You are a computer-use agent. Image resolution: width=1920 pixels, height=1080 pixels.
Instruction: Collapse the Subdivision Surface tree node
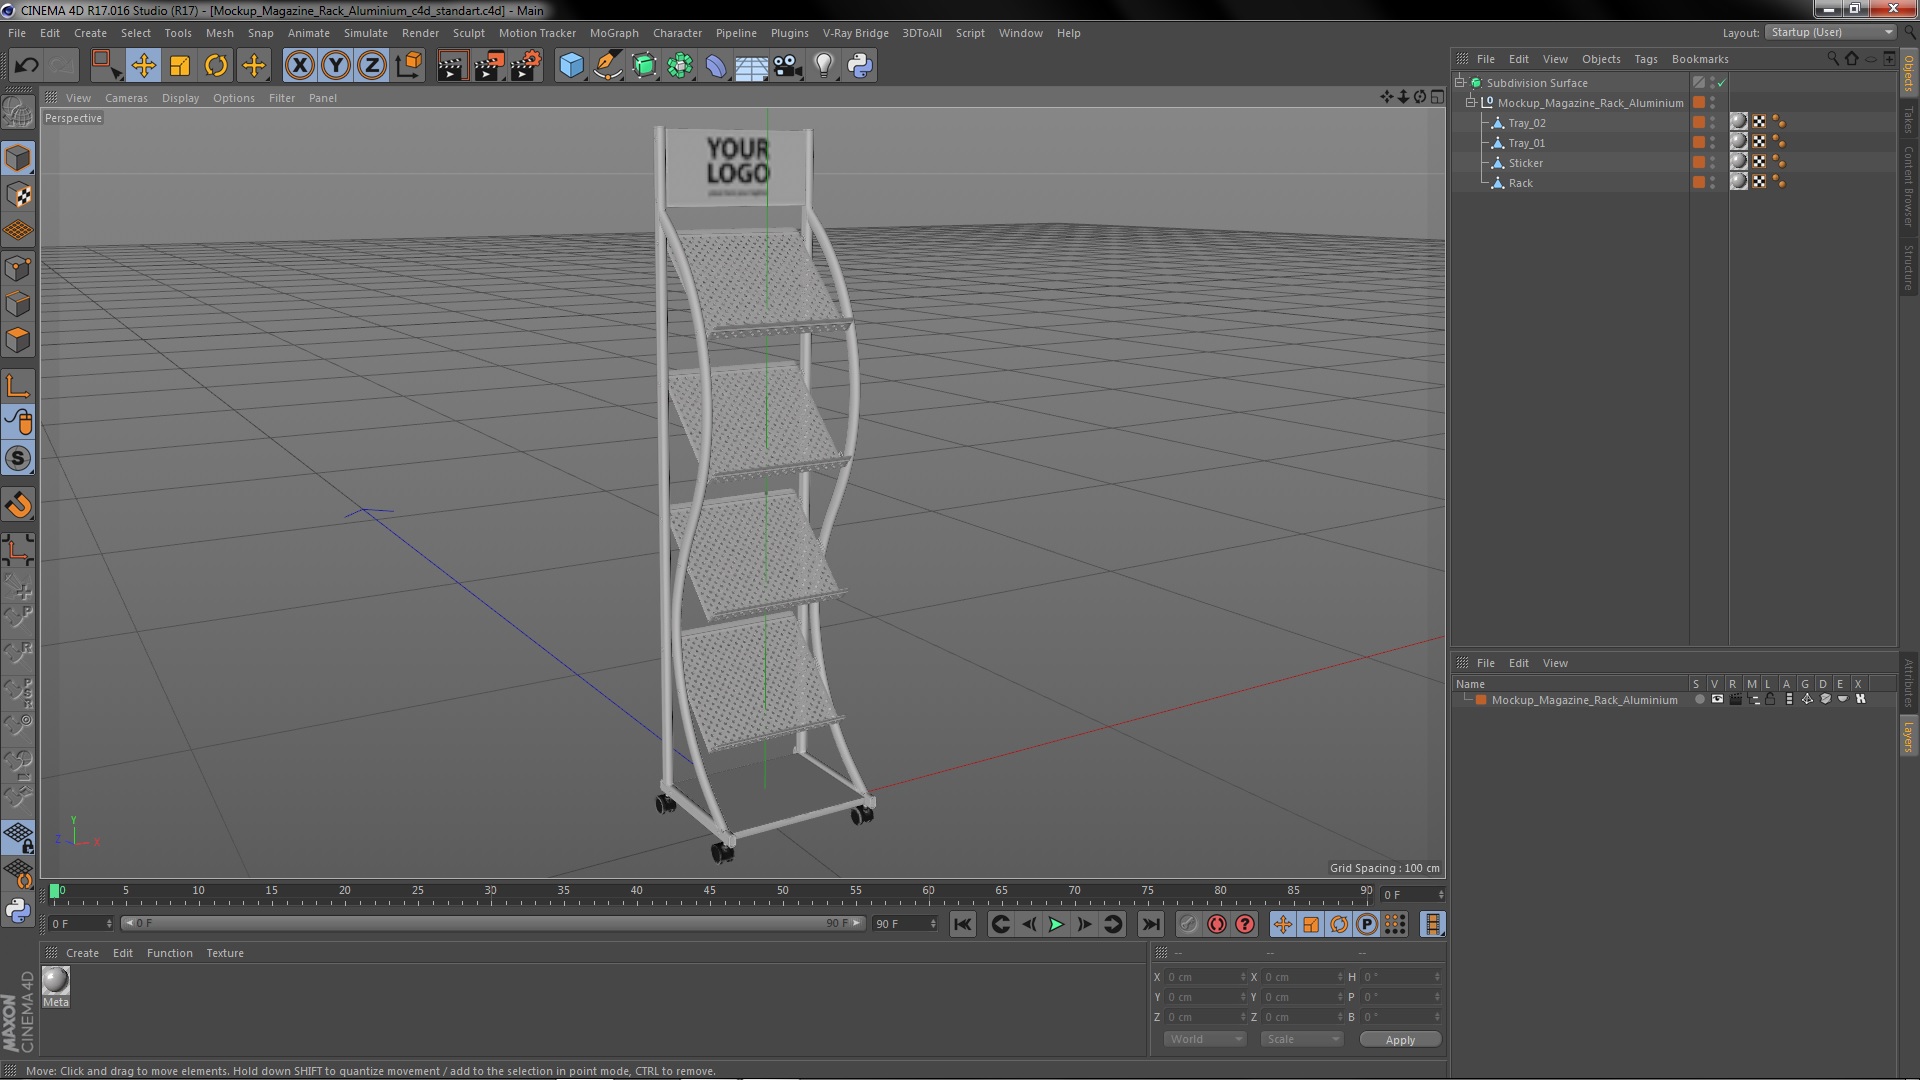click(1460, 83)
